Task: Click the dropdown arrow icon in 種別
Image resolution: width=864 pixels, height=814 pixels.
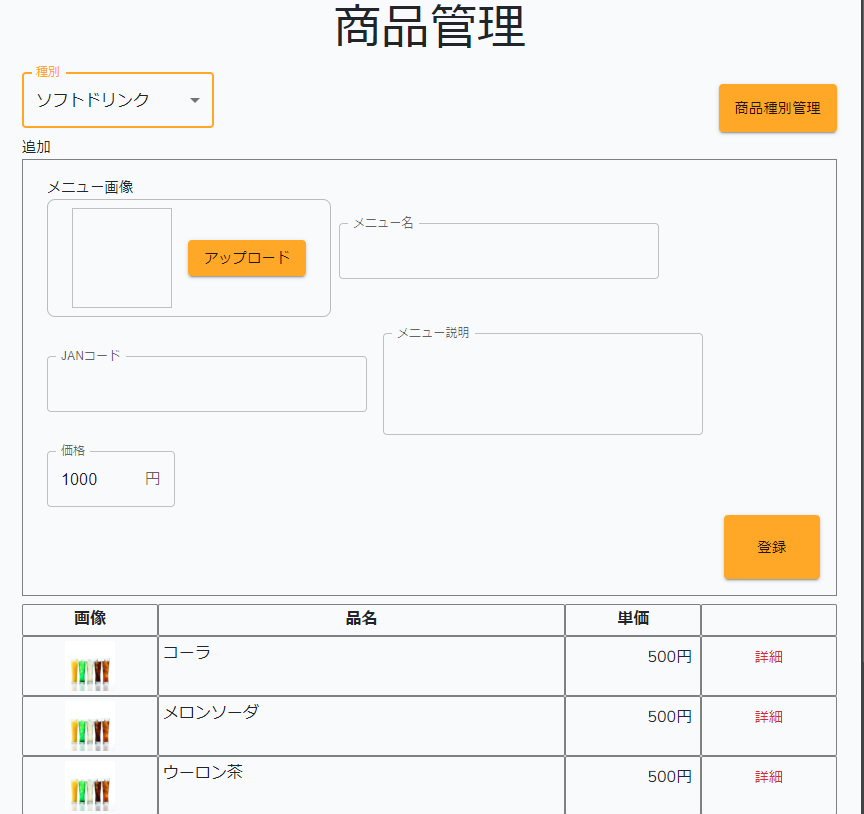Action: pos(195,100)
